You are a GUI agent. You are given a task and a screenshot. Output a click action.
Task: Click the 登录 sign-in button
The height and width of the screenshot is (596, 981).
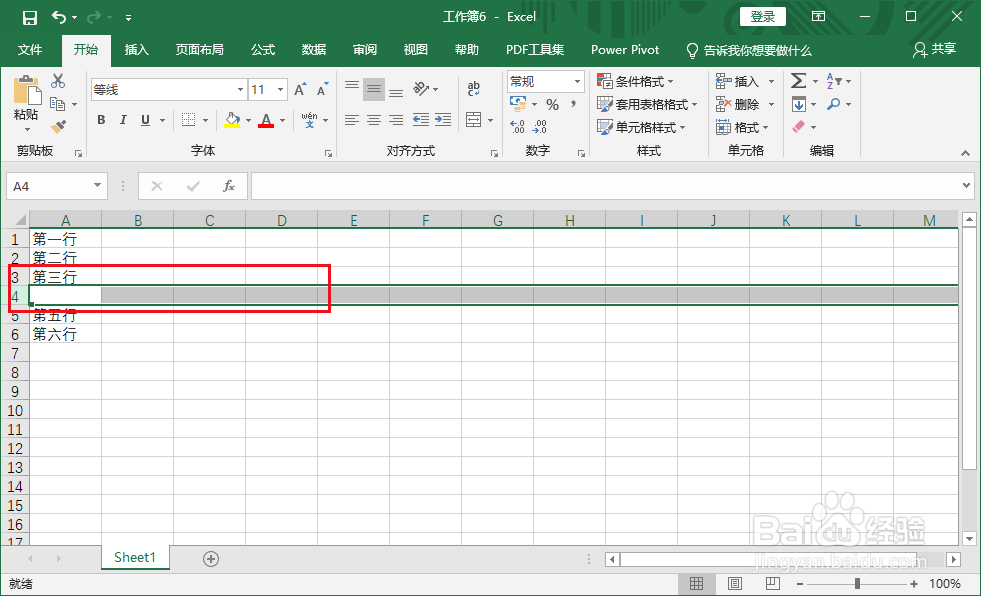763,17
